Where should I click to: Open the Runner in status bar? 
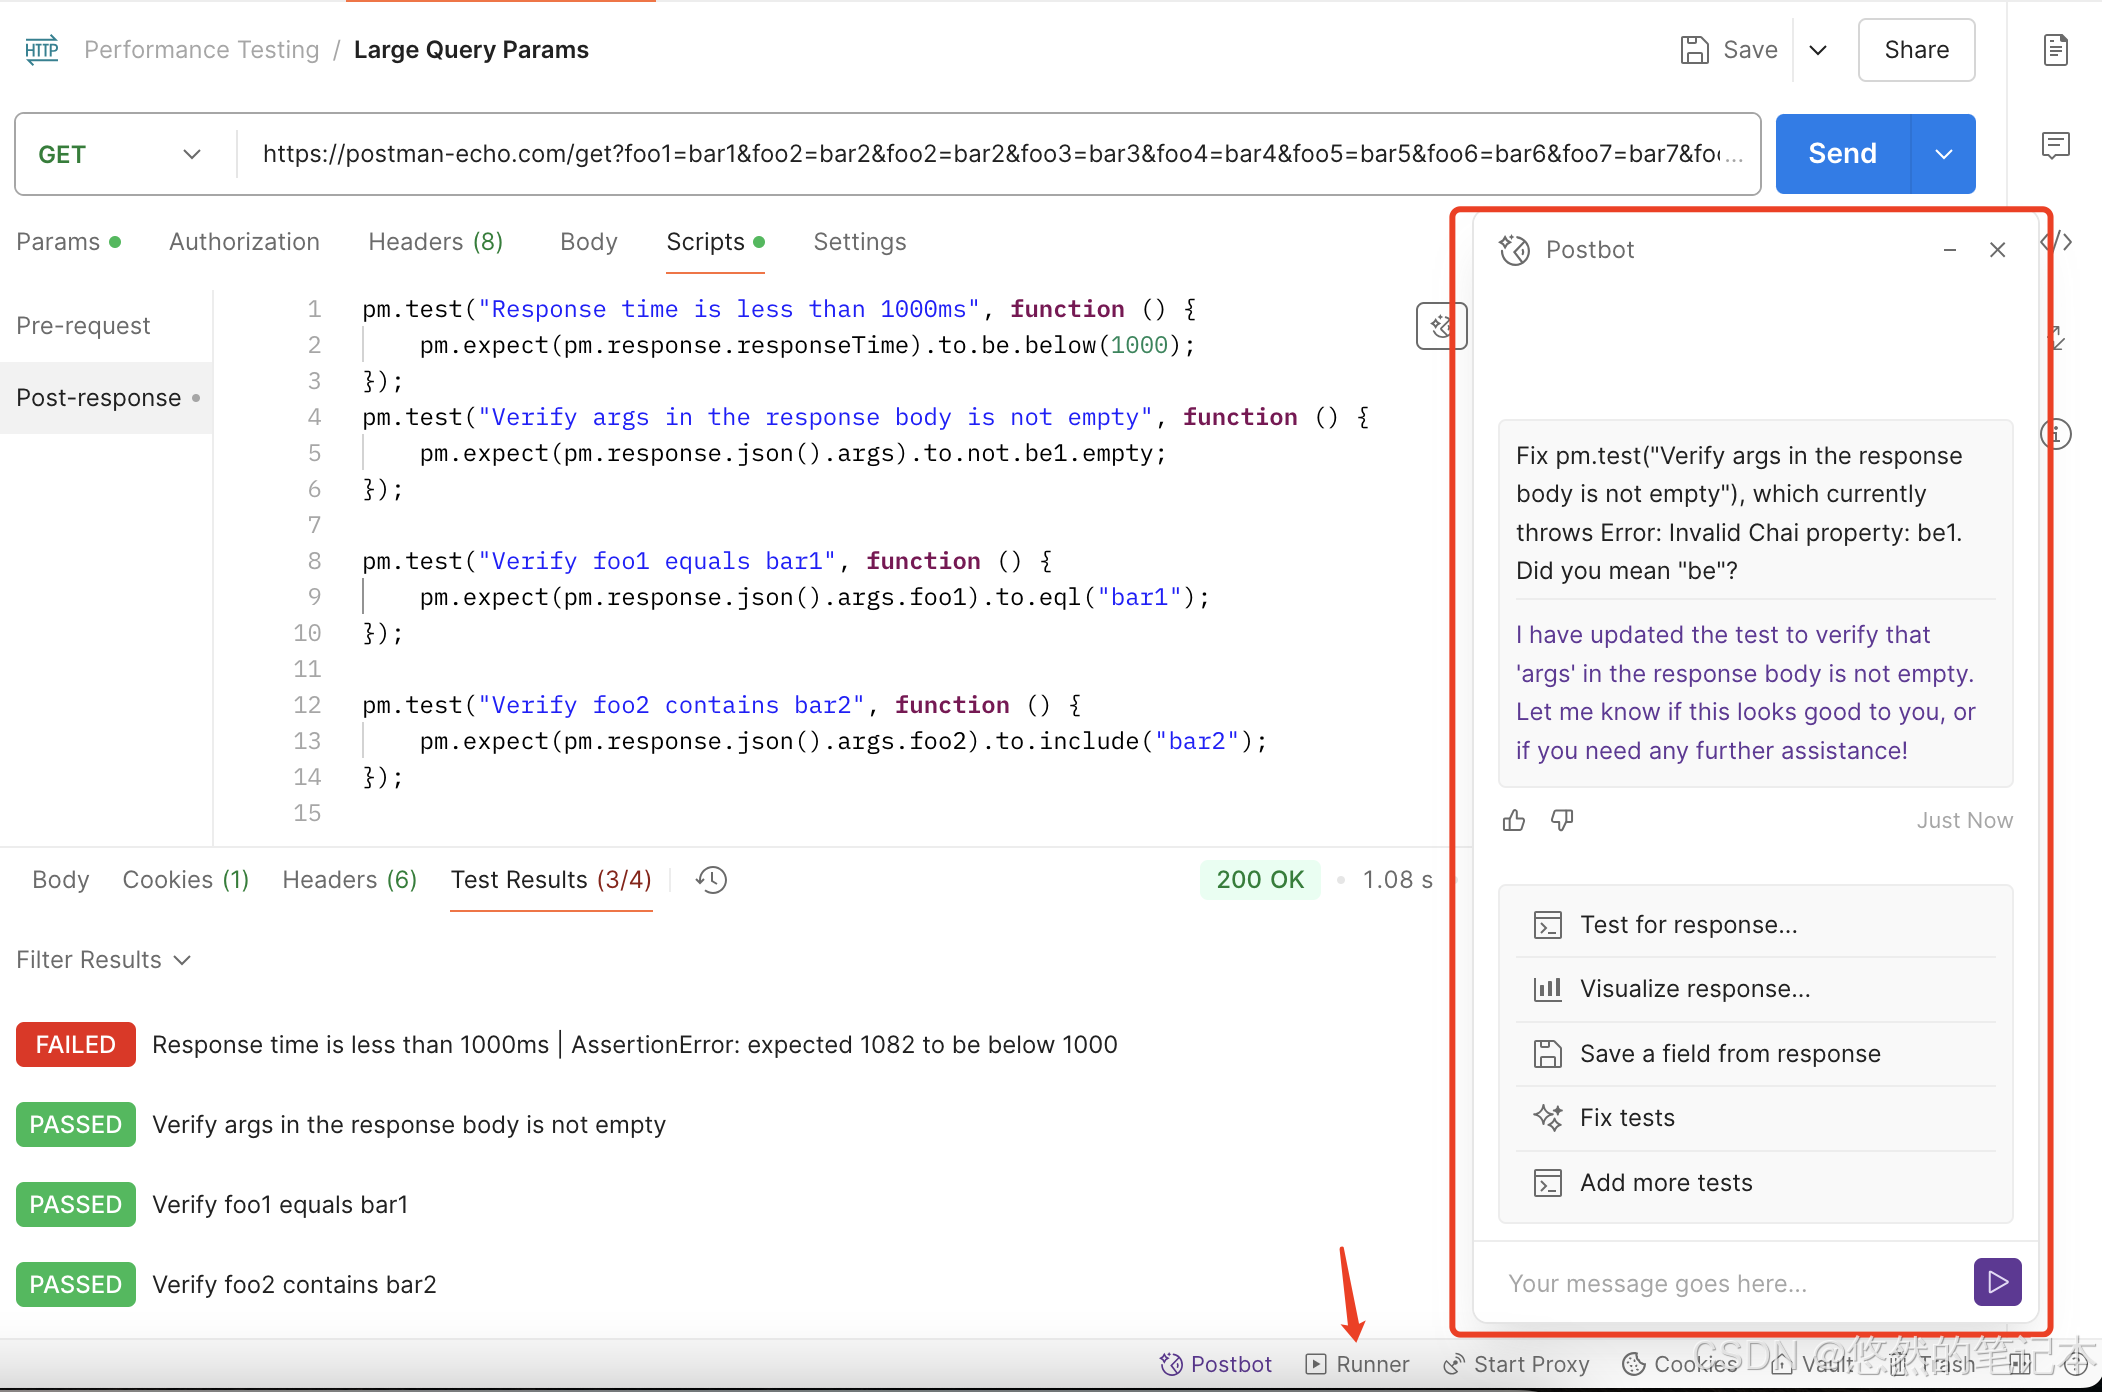[1358, 1364]
